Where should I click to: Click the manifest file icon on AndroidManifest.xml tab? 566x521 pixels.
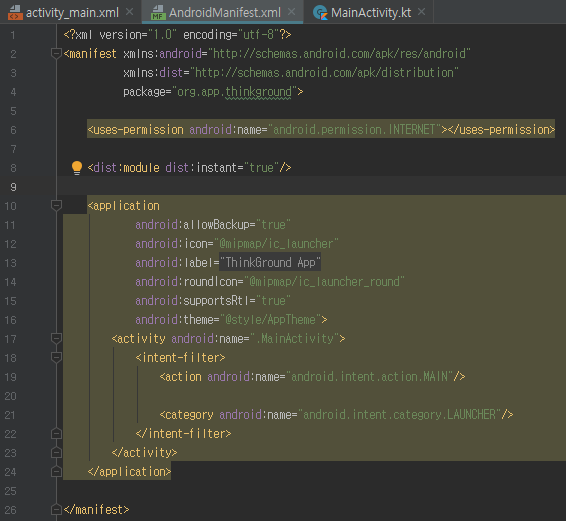(x=158, y=13)
